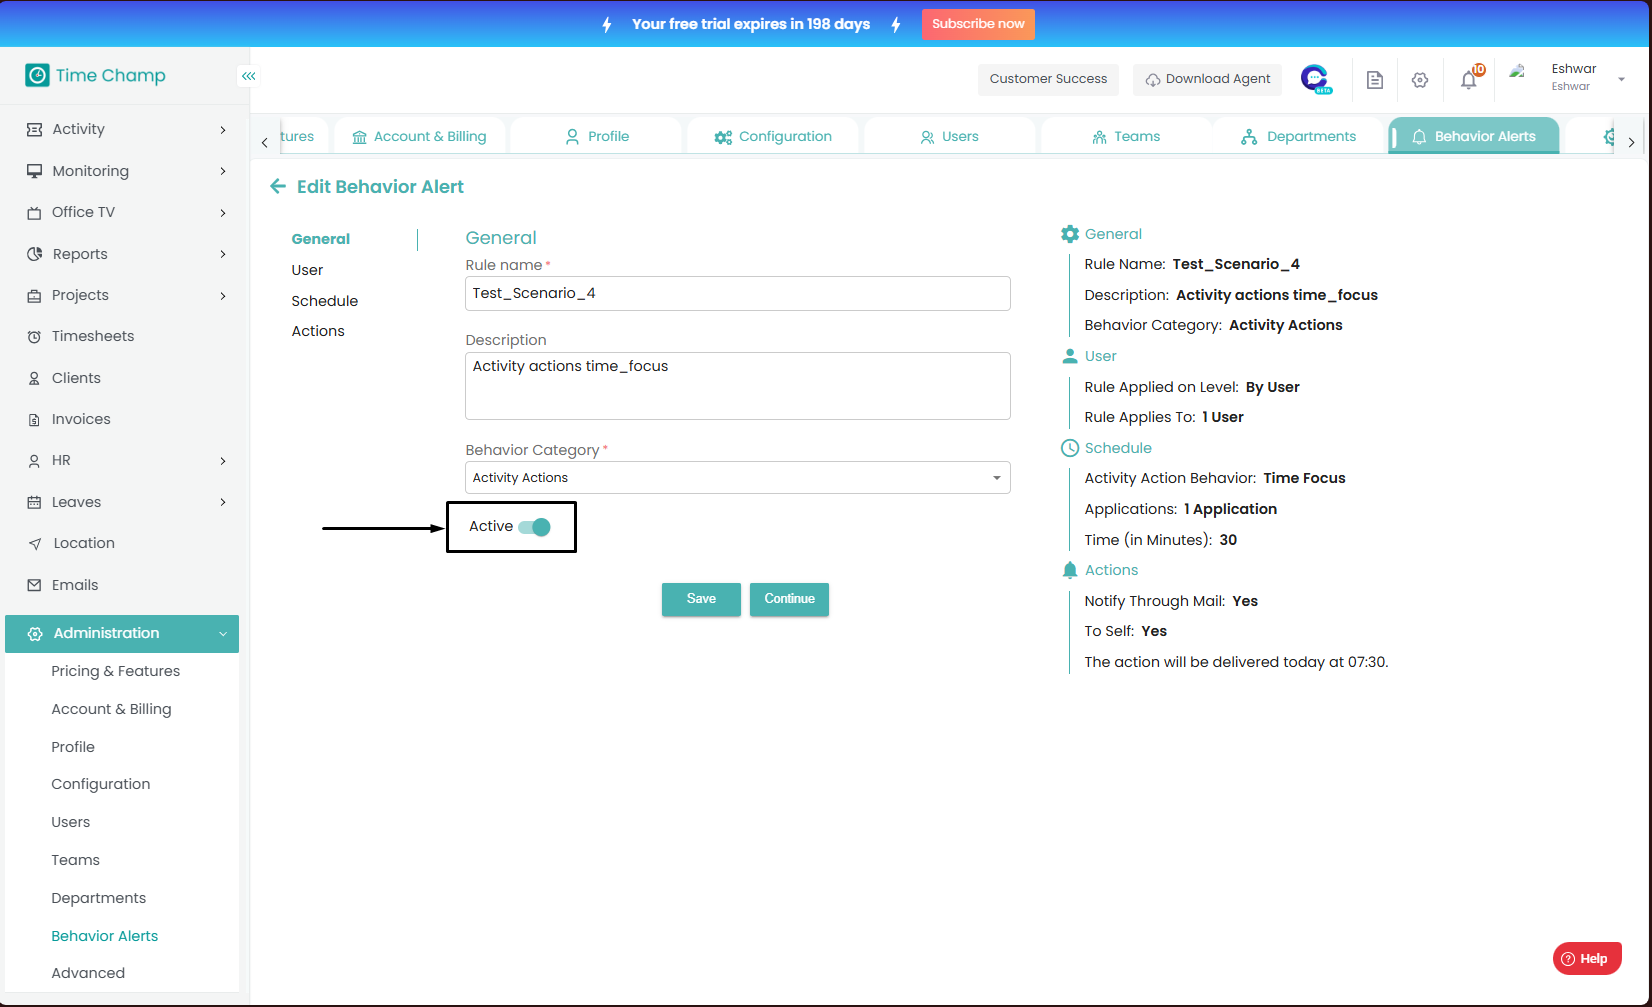
Task: Open the Behavior Category dropdown
Action: 738,478
